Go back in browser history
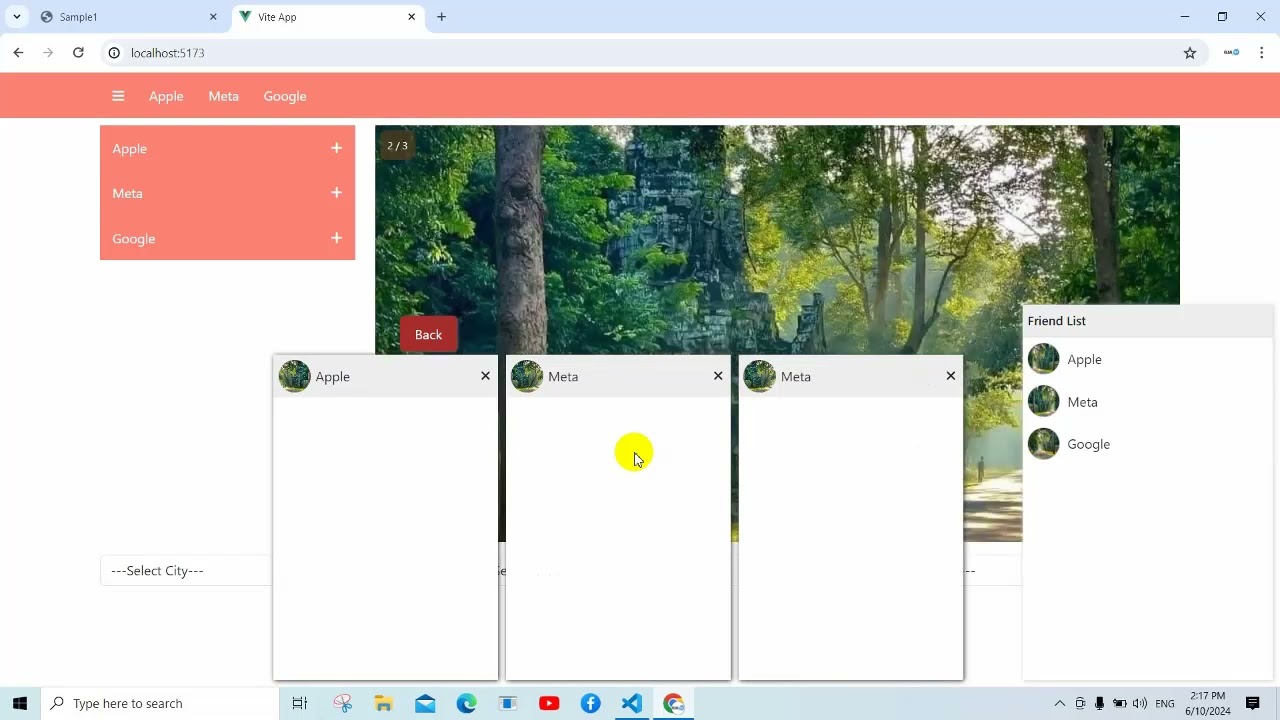The height and width of the screenshot is (720, 1280). click(18, 53)
